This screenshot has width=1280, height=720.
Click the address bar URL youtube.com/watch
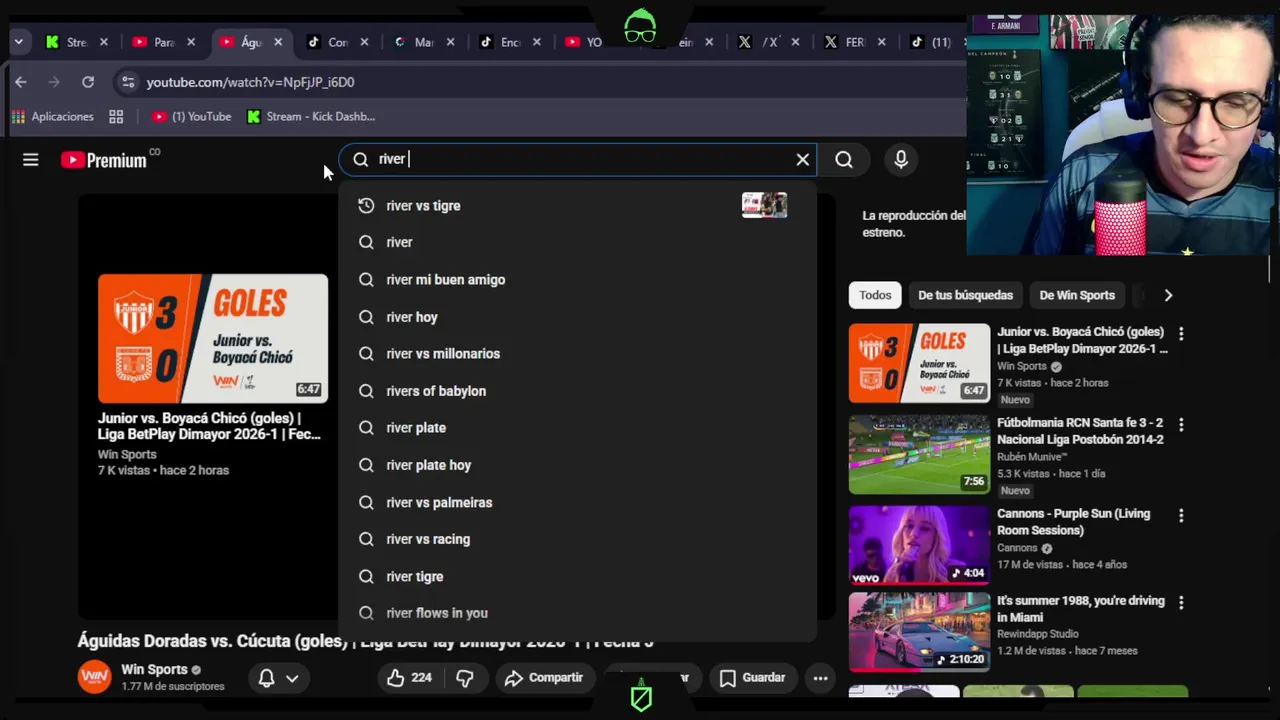(x=250, y=82)
